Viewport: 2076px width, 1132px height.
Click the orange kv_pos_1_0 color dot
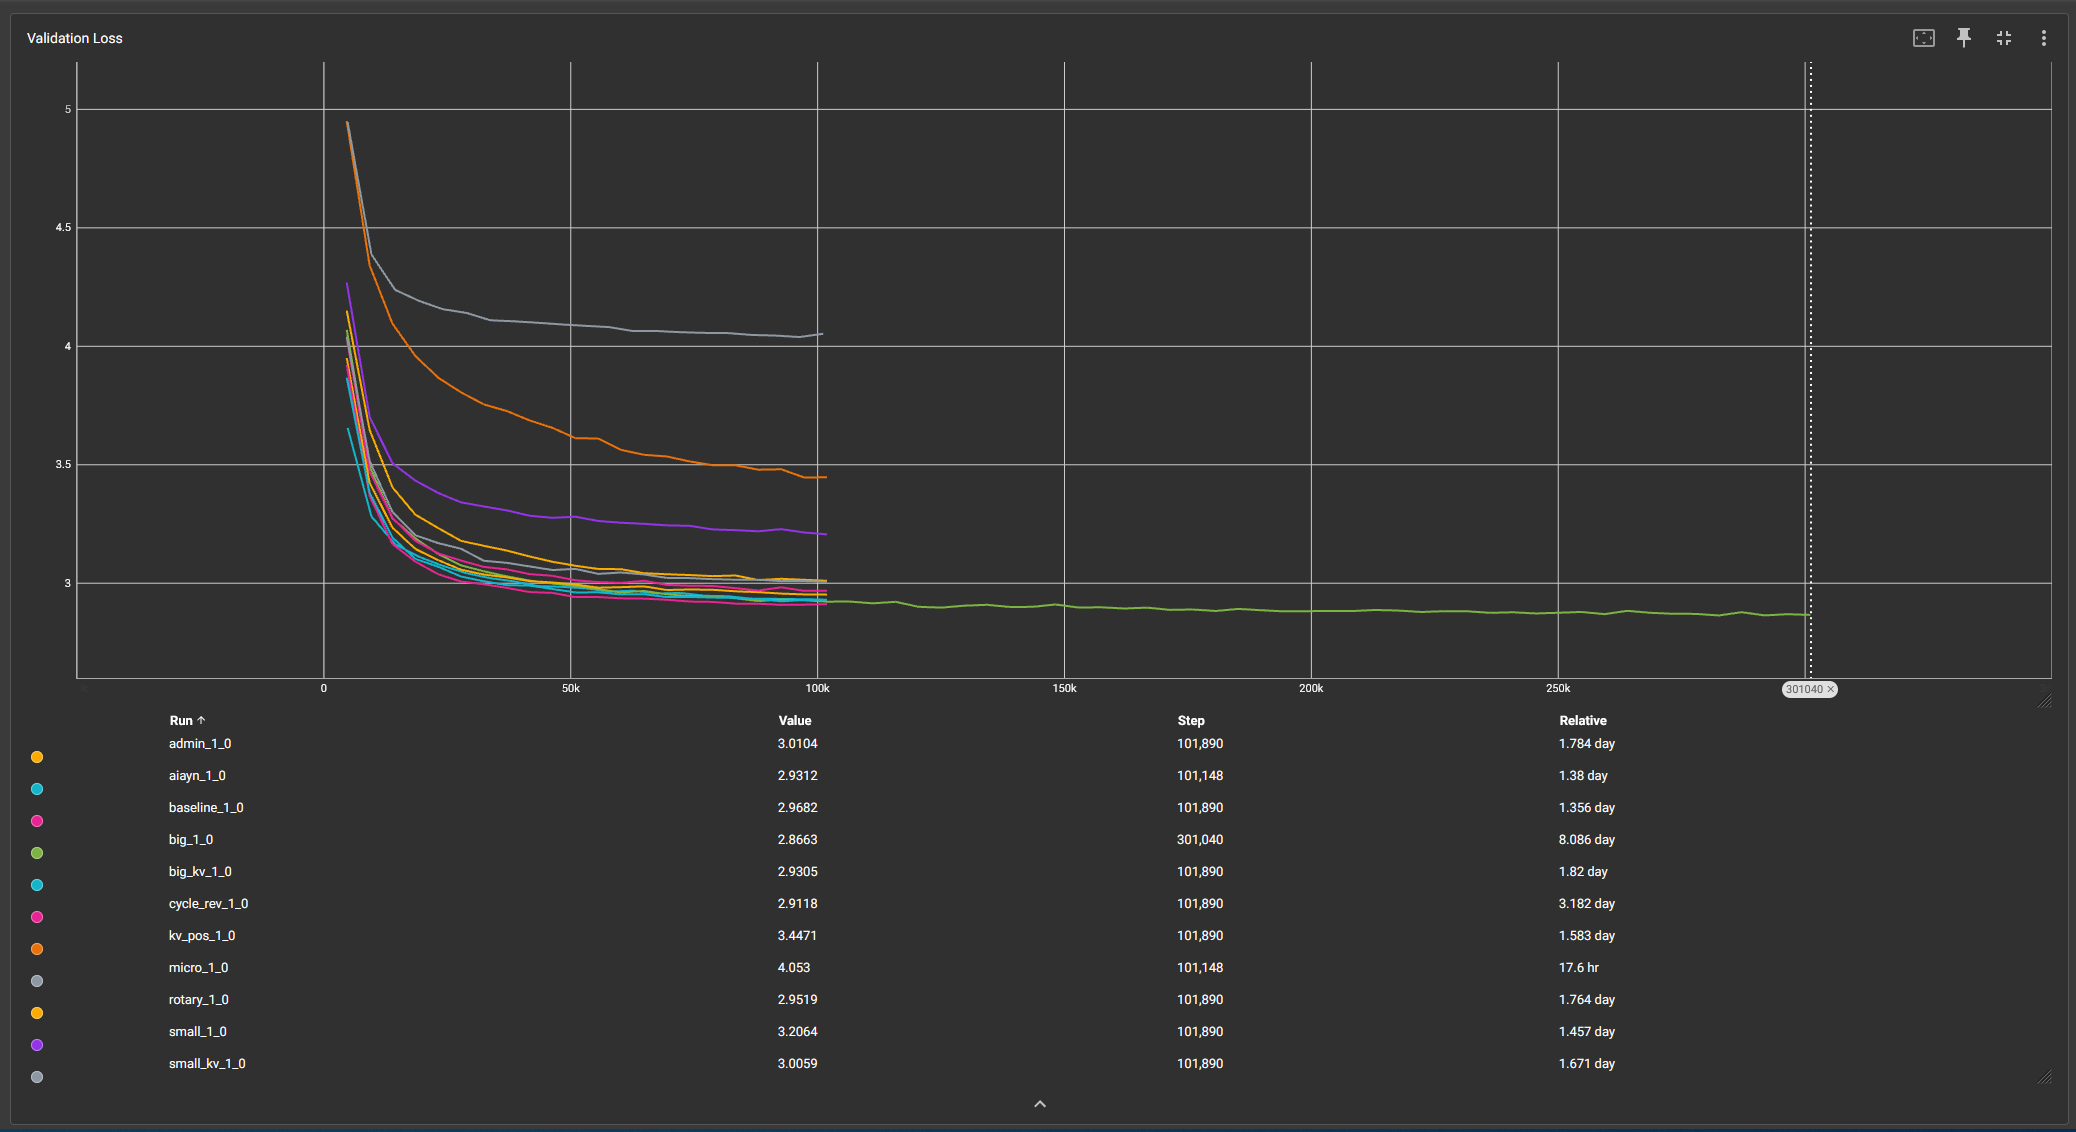pyautogui.click(x=37, y=949)
